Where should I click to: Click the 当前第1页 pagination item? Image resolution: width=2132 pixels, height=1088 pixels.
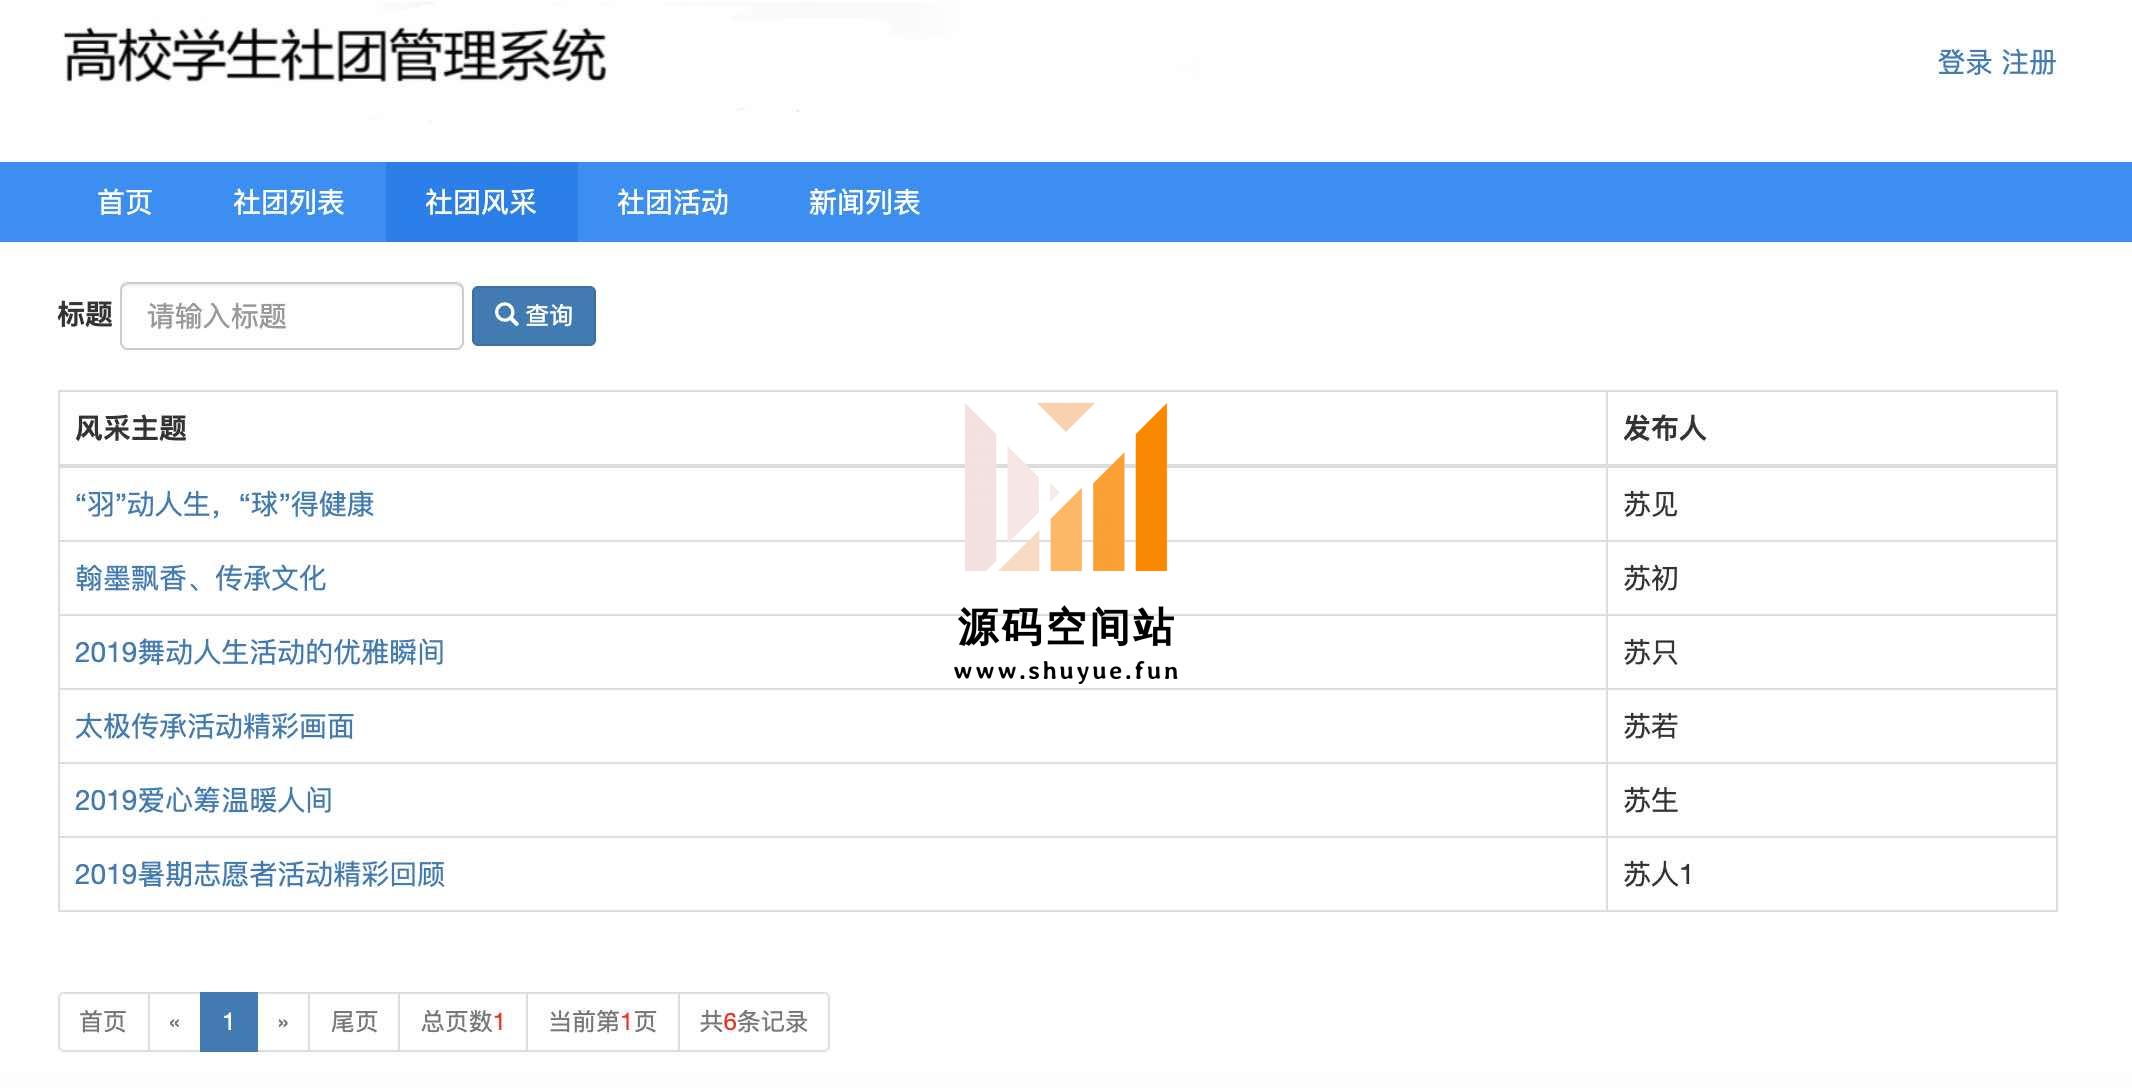pos(603,1022)
